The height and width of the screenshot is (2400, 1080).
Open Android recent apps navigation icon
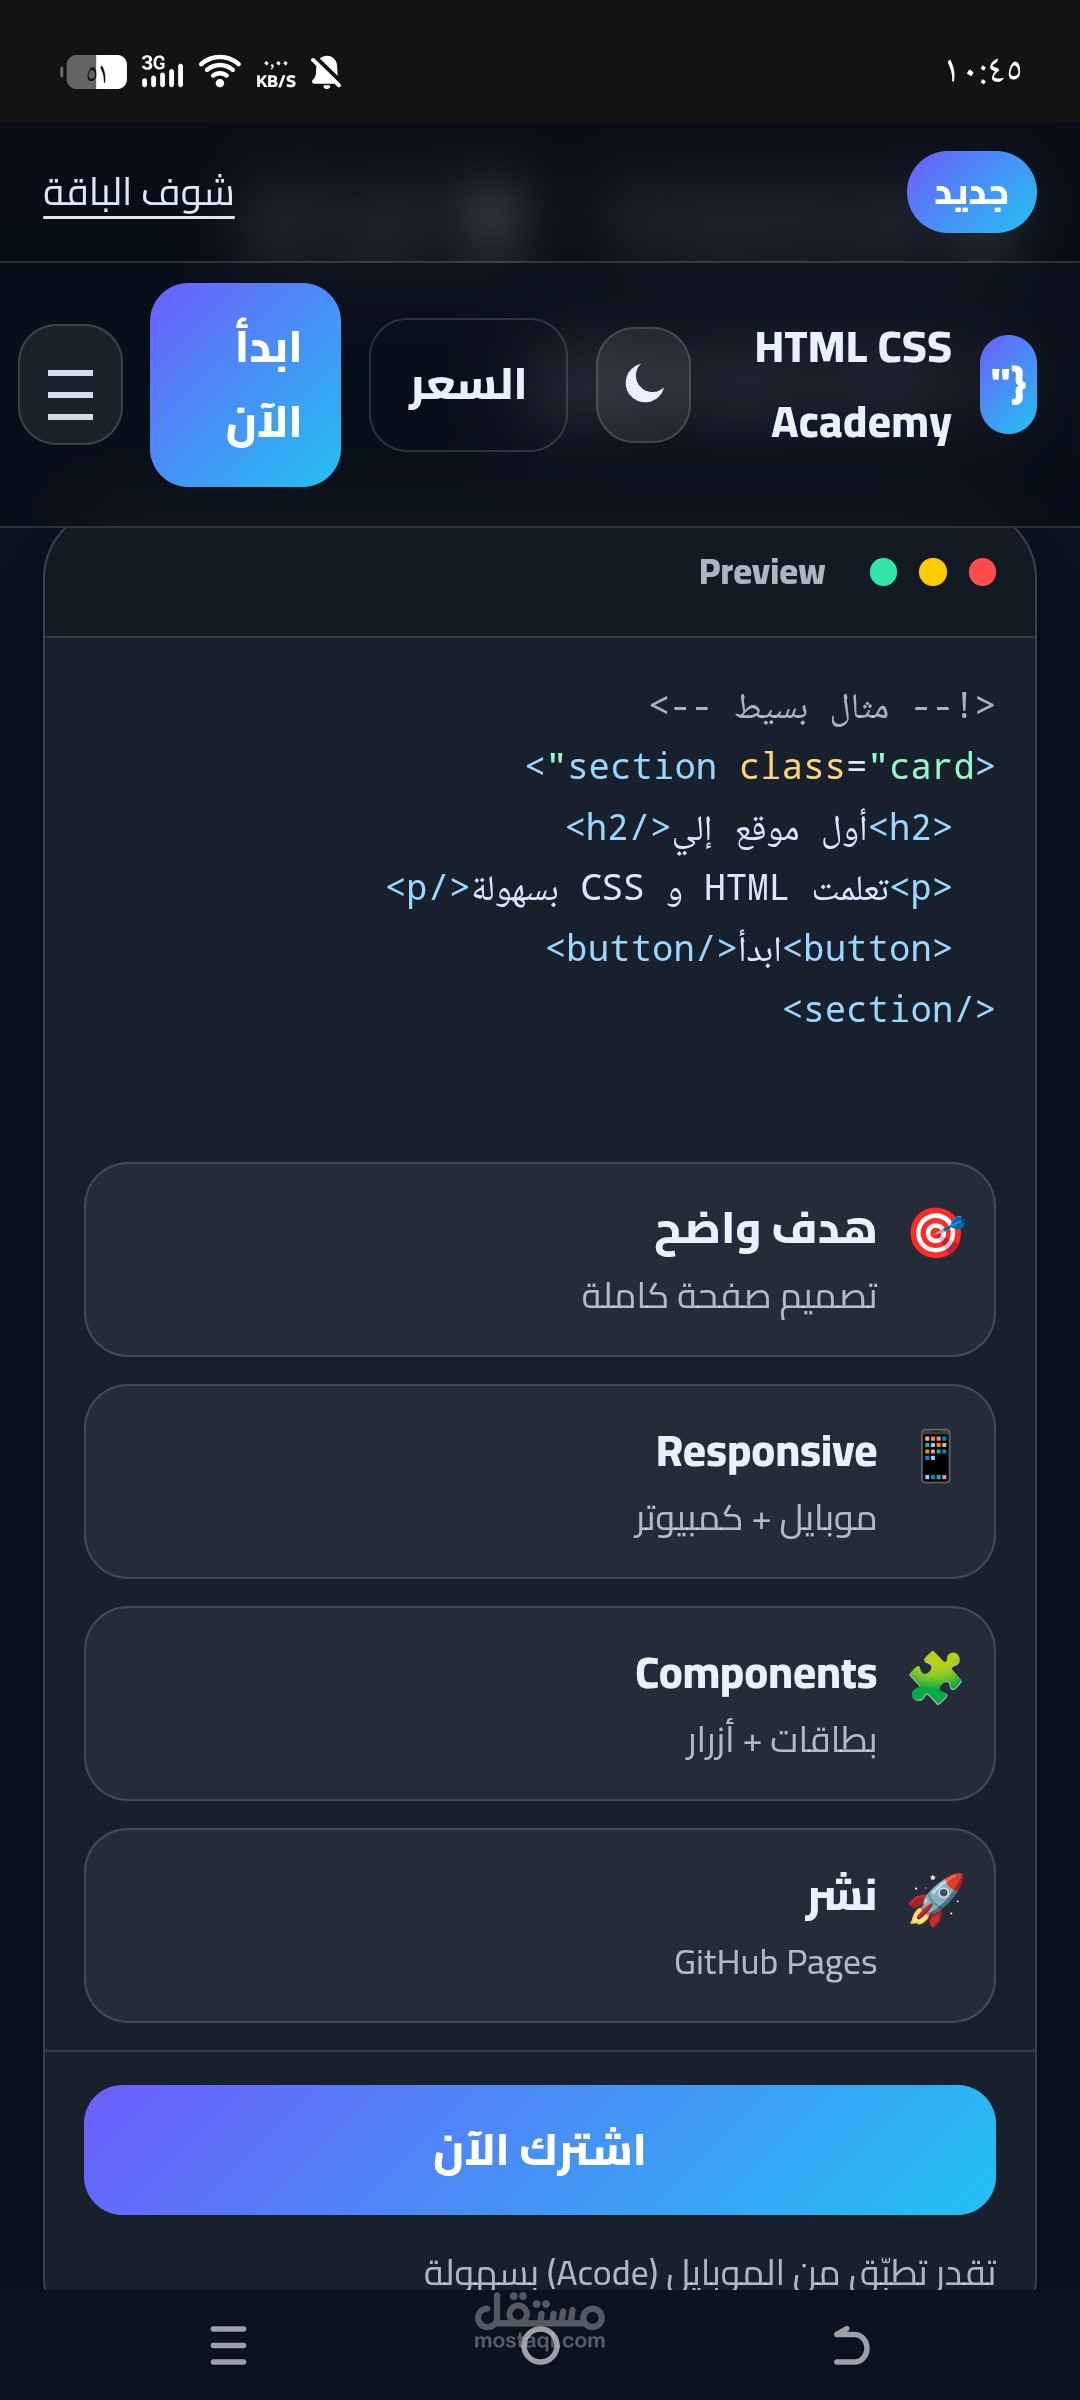coord(228,2345)
